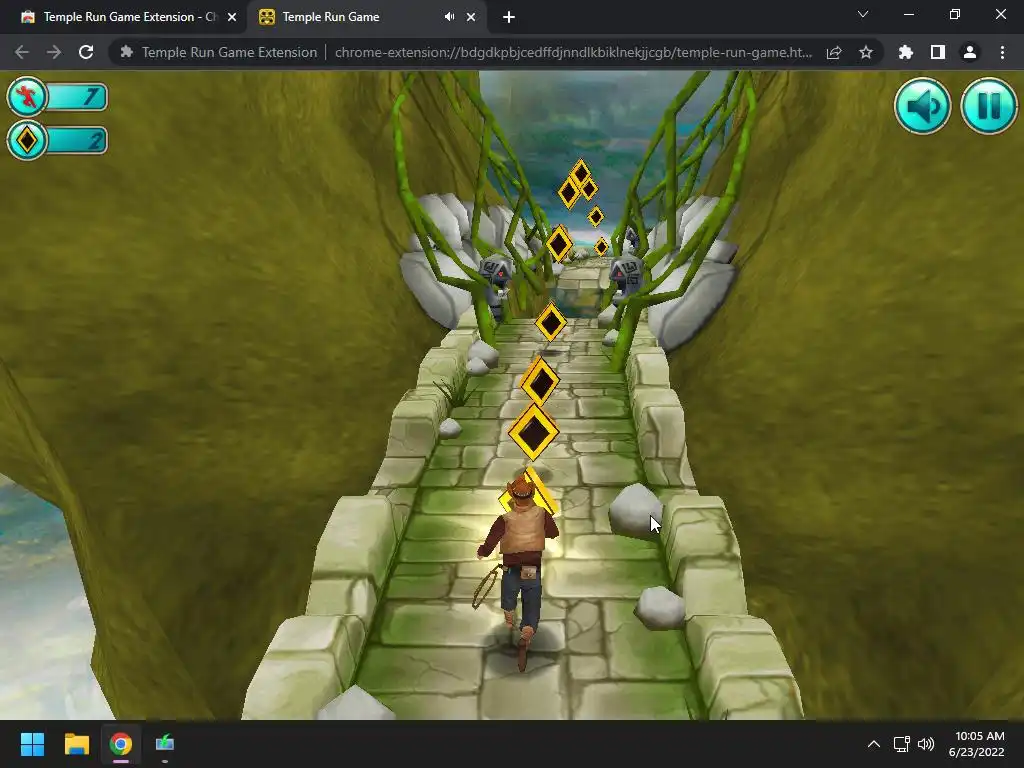The image size is (1024, 768).
Task: Switch to Temple Run Game Extension tab
Action: tap(124, 17)
